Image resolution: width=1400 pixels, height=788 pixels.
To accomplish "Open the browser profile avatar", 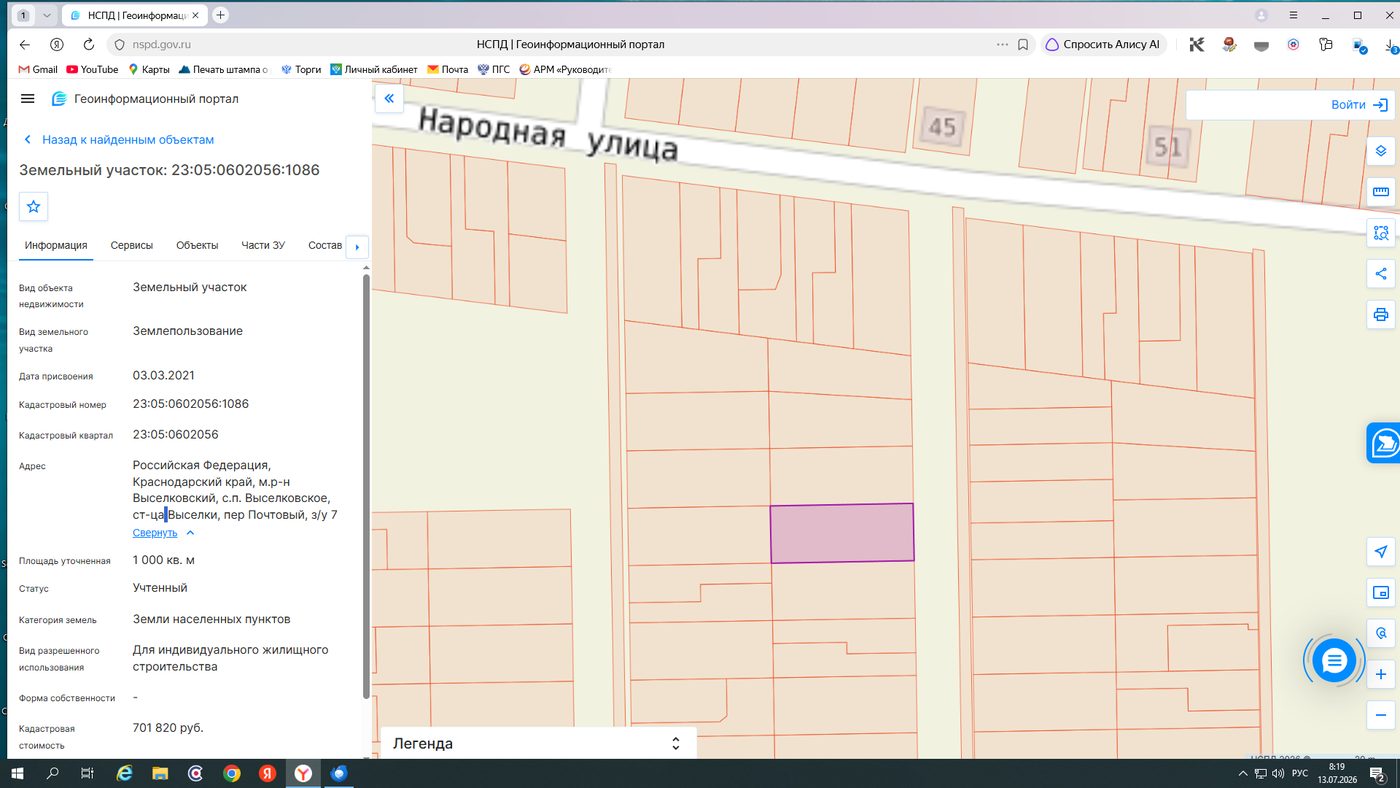I will (x=1261, y=15).
